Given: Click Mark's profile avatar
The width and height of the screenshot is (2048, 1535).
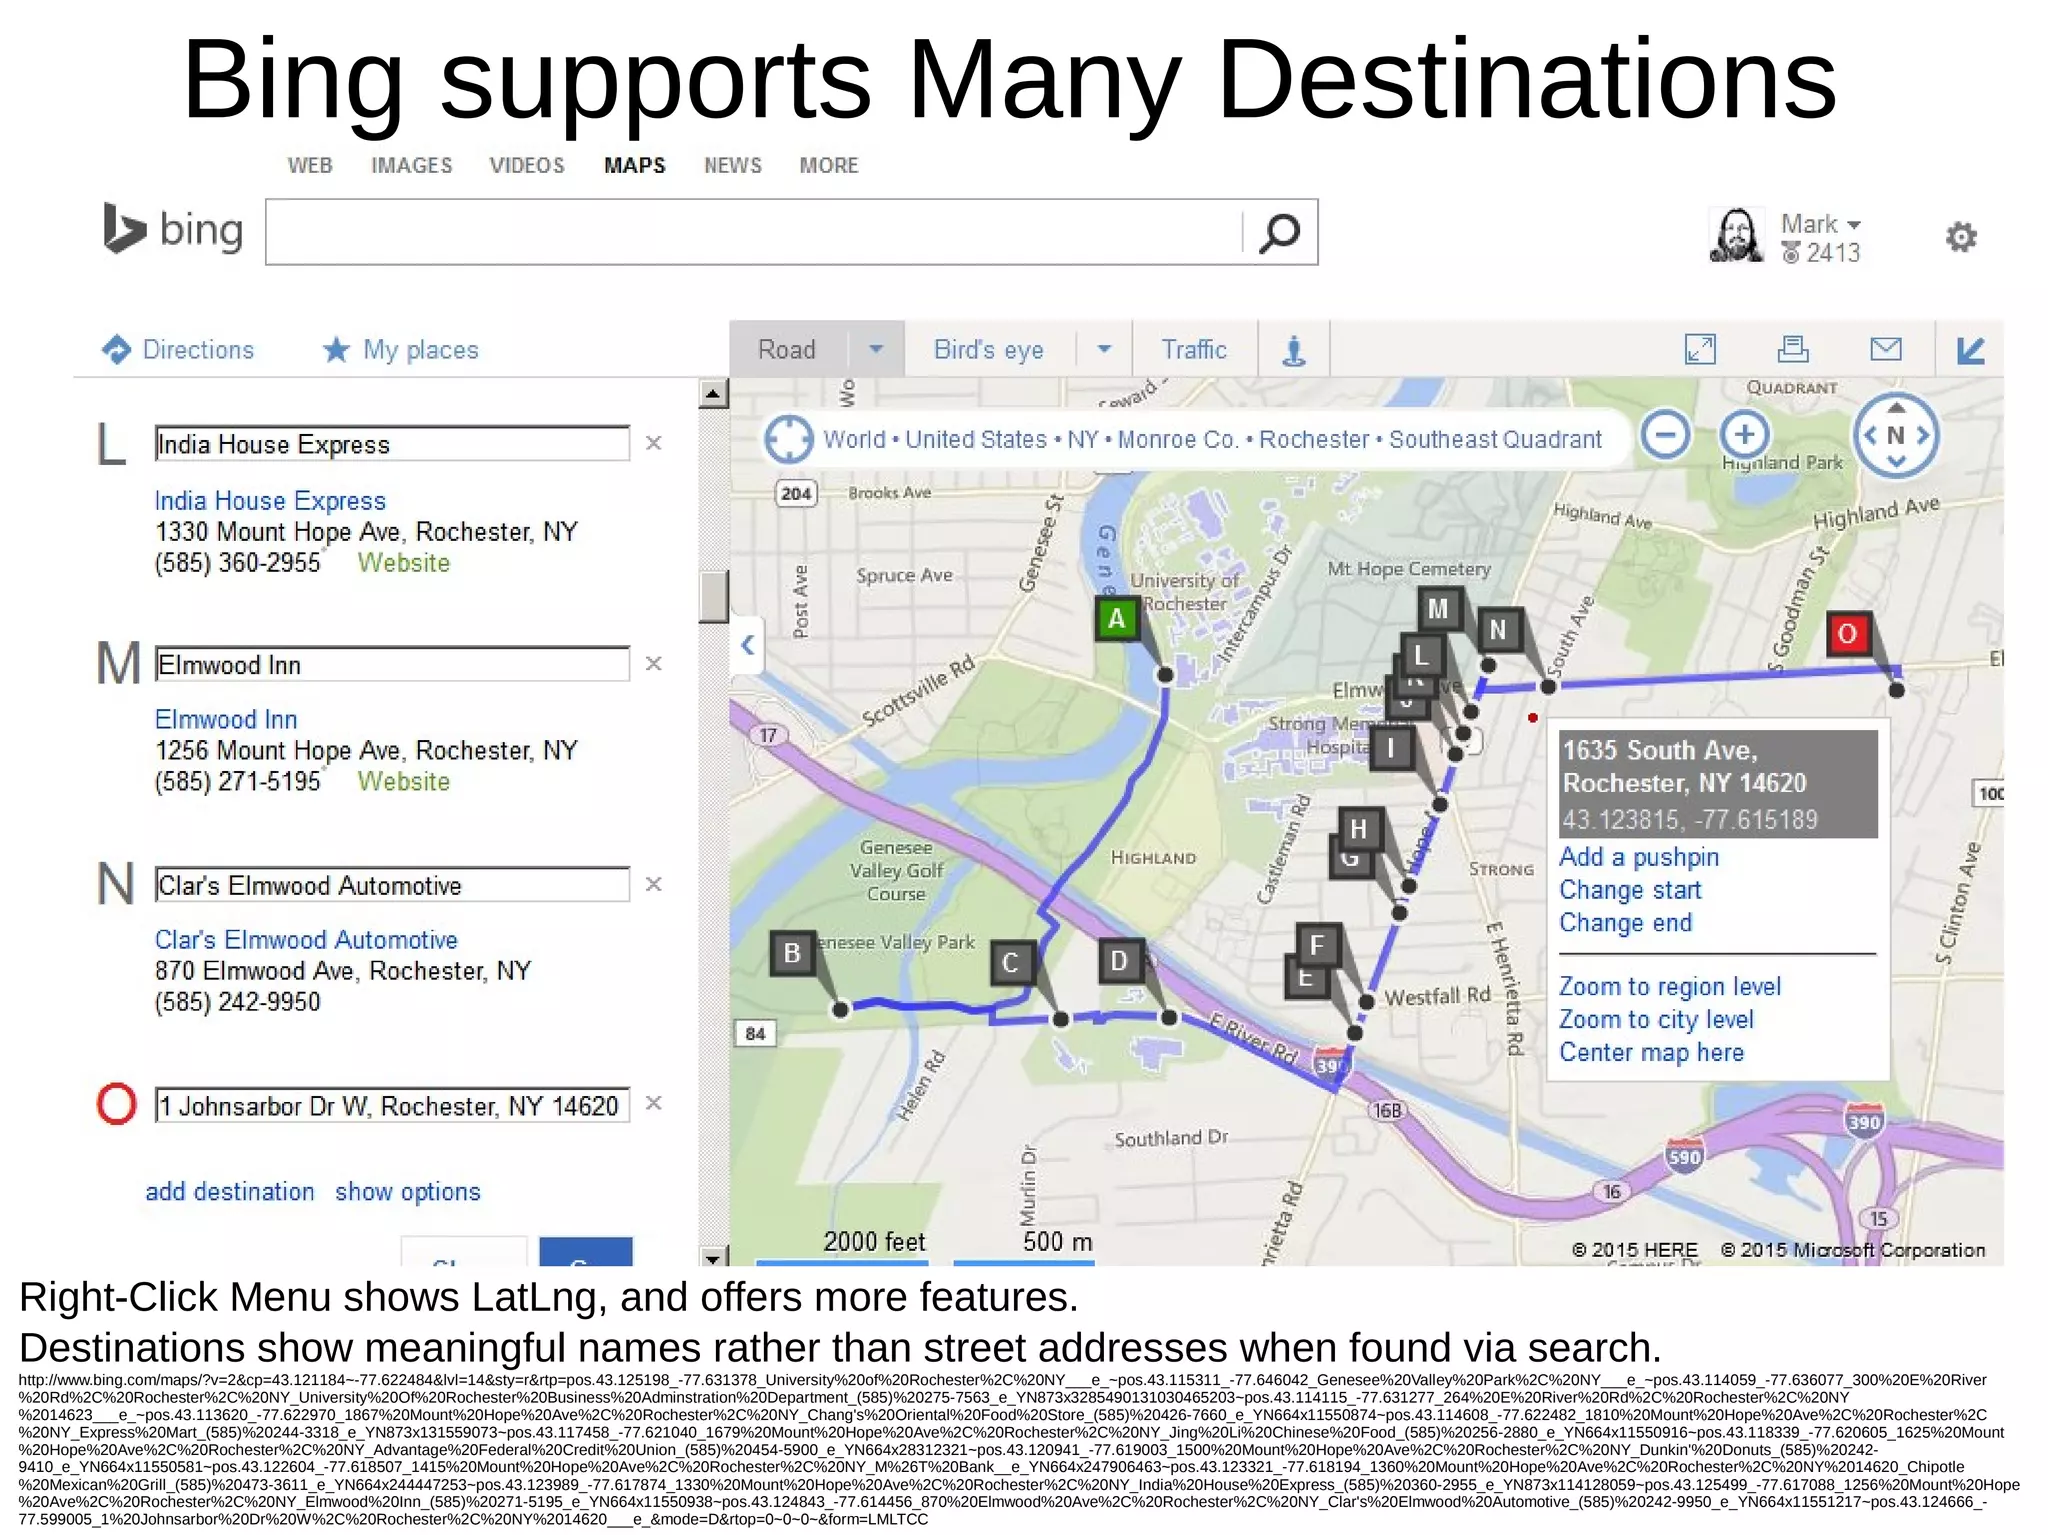Looking at the screenshot, I should (x=1737, y=236).
